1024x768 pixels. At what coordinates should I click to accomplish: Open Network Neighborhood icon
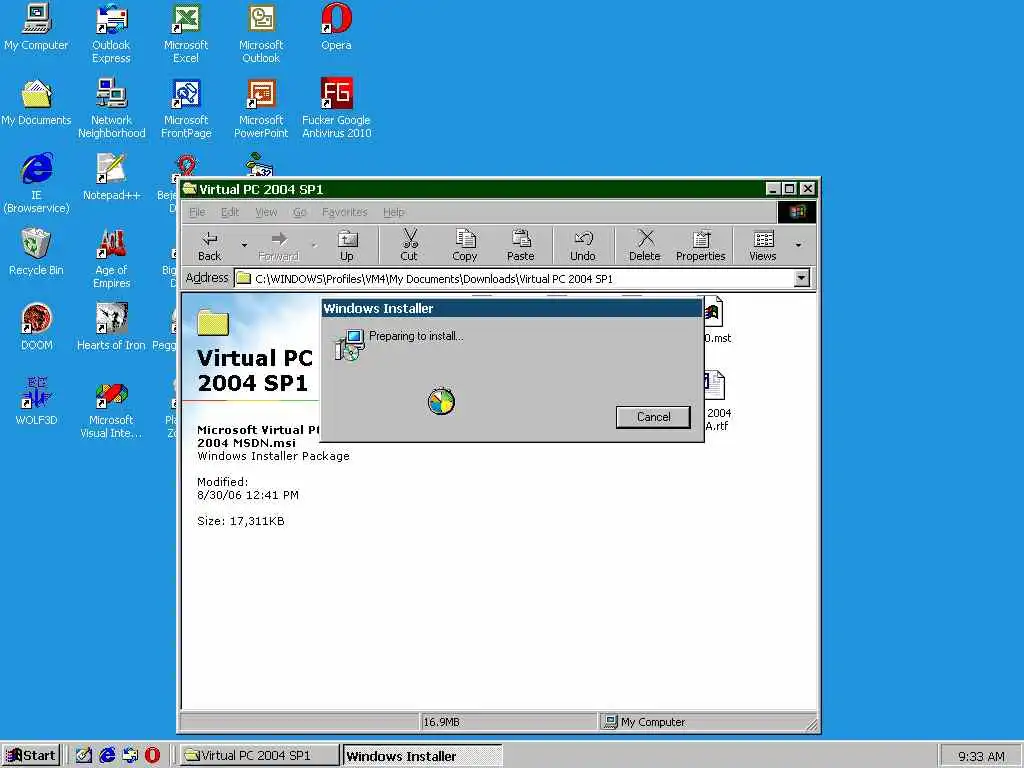[x=112, y=109]
